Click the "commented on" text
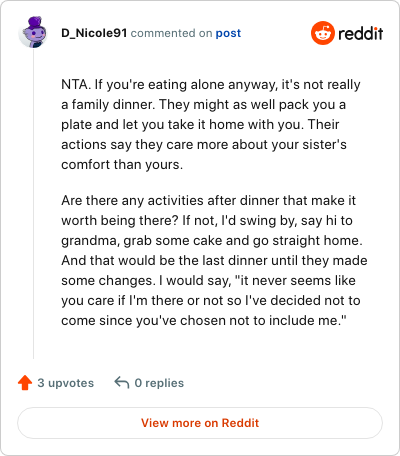Image resolution: width=400 pixels, height=456 pixels. tap(171, 33)
